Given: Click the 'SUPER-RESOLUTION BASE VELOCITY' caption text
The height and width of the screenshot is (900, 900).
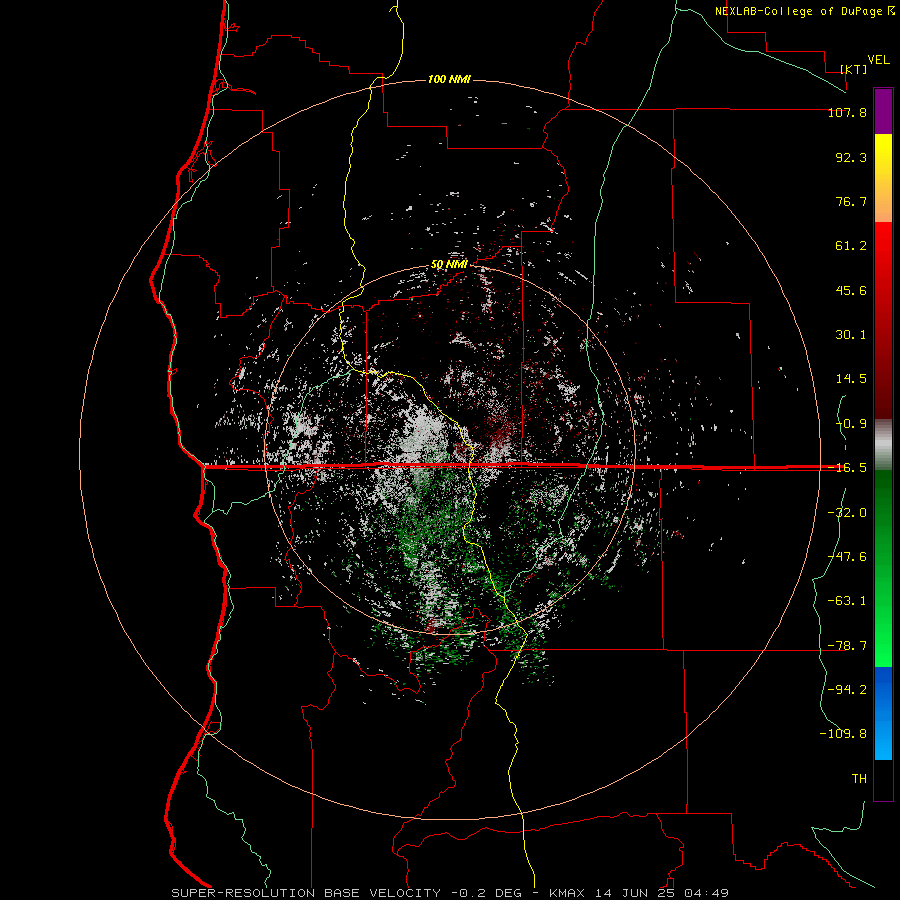Looking at the screenshot, I should [306, 893].
